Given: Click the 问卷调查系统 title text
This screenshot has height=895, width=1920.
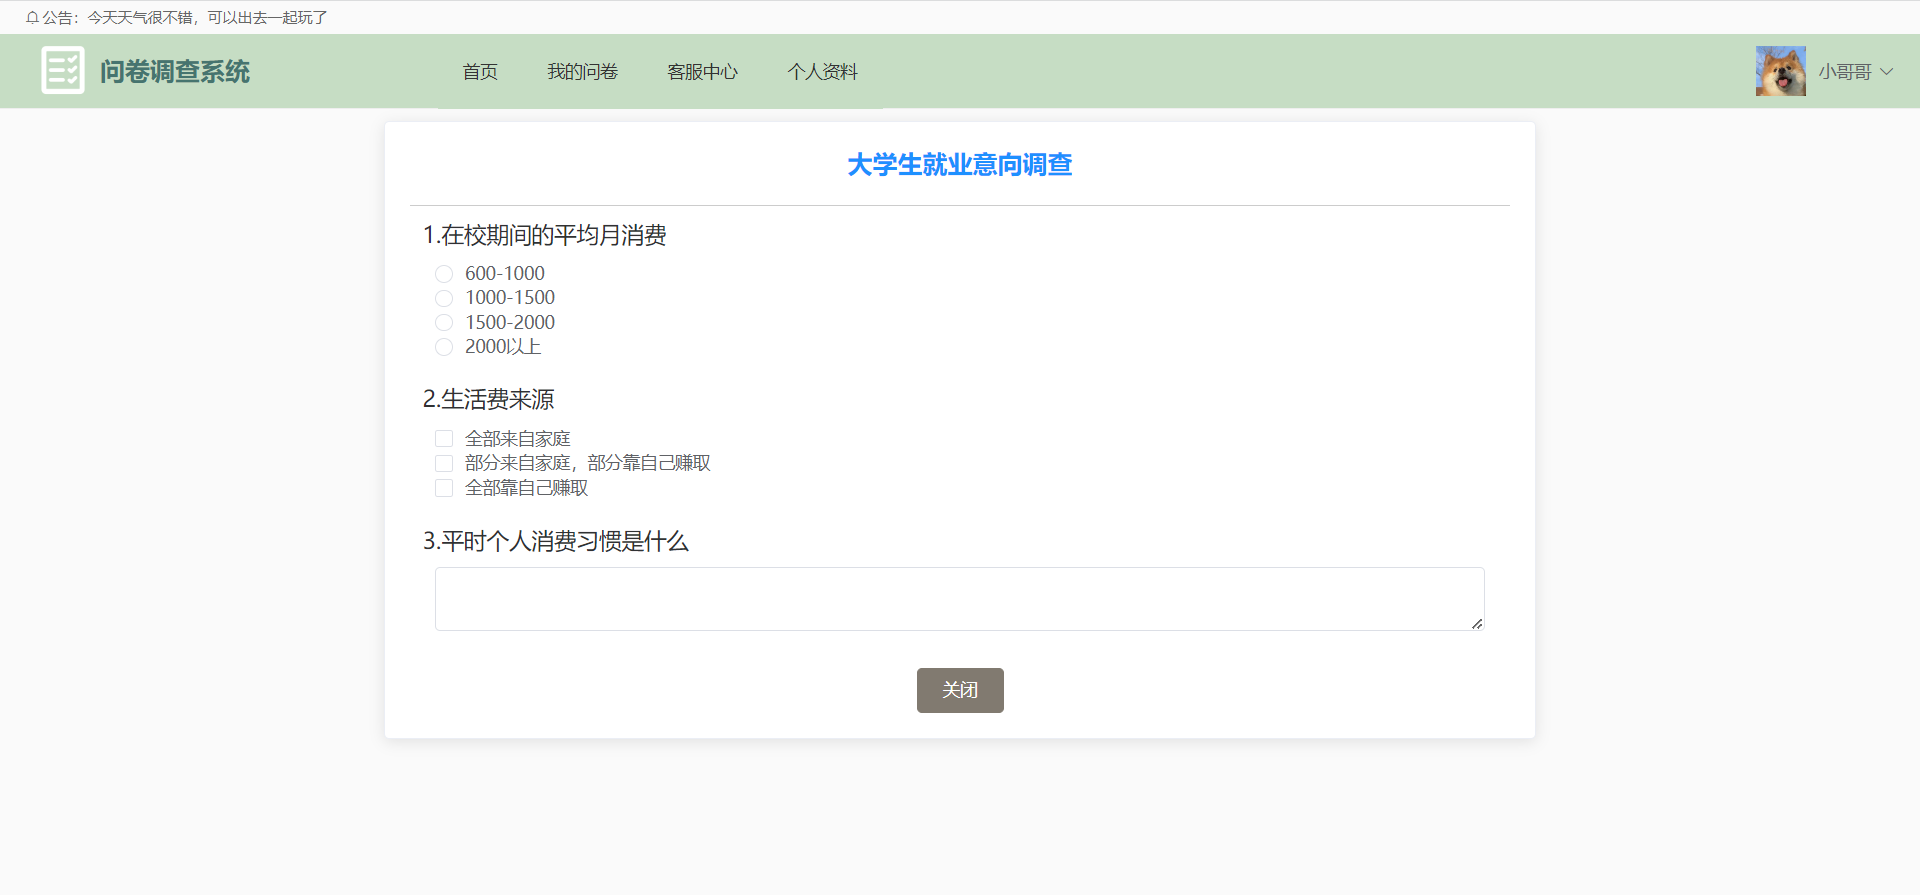Looking at the screenshot, I should tap(175, 72).
